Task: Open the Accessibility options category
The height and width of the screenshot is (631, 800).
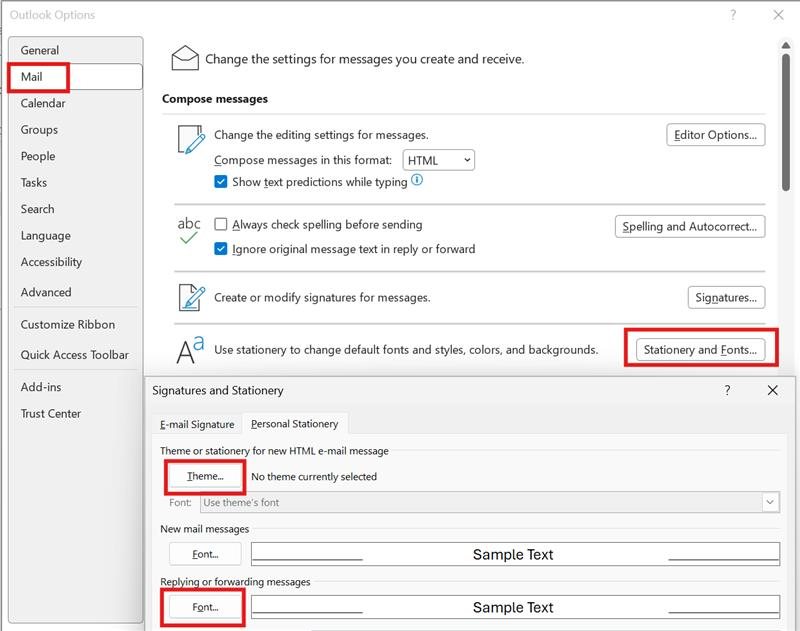Action: (x=76, y=262)
